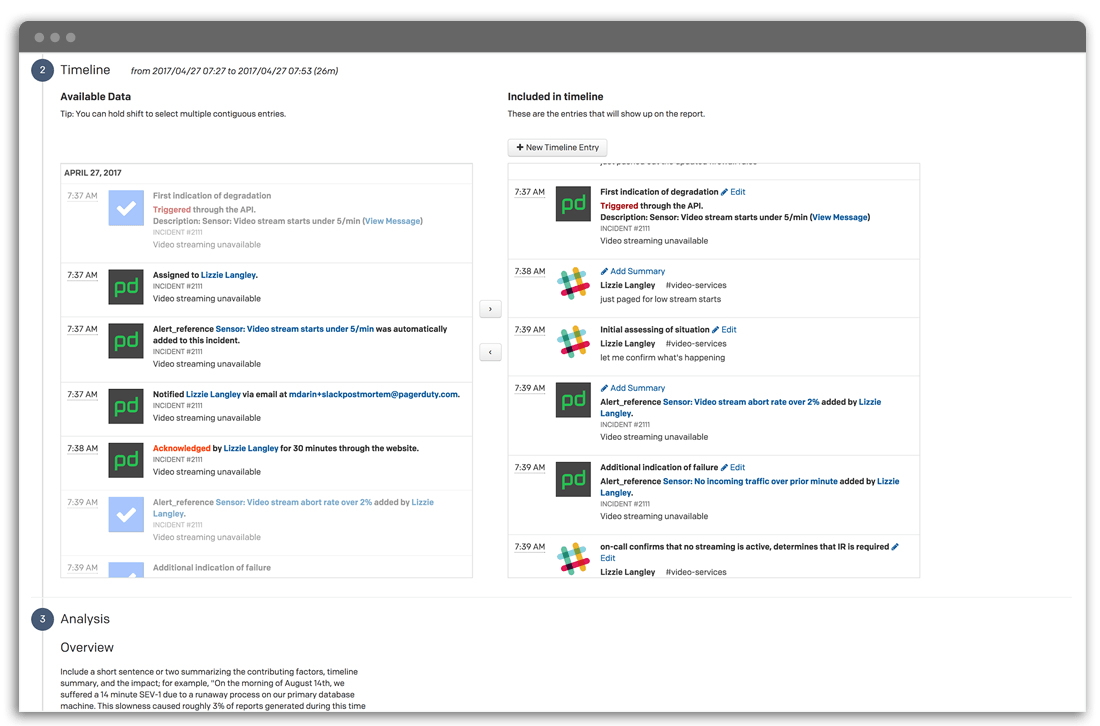Remove entries using the left arrow button

(x=490, y=352)
